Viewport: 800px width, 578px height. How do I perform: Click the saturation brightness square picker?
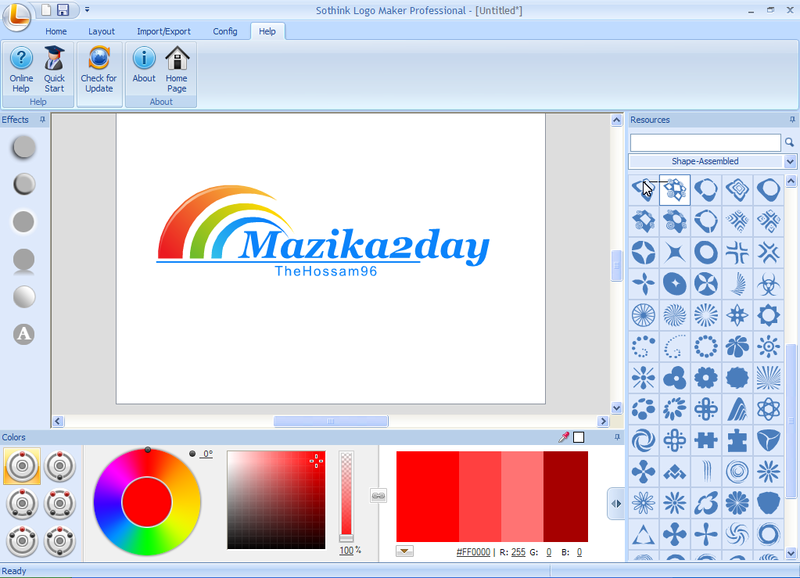click(276, 500)
